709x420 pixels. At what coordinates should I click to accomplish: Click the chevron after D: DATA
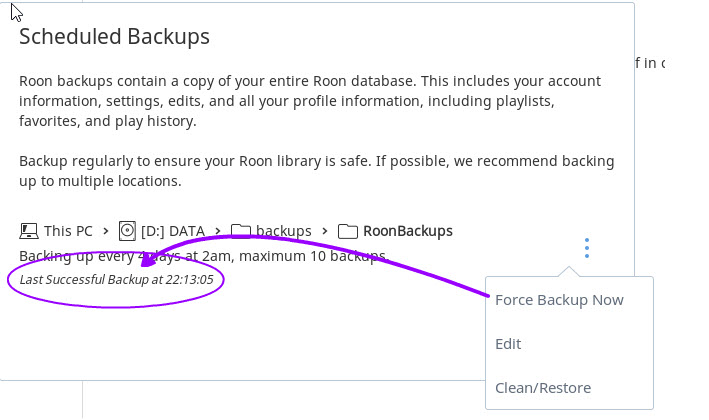218,231
